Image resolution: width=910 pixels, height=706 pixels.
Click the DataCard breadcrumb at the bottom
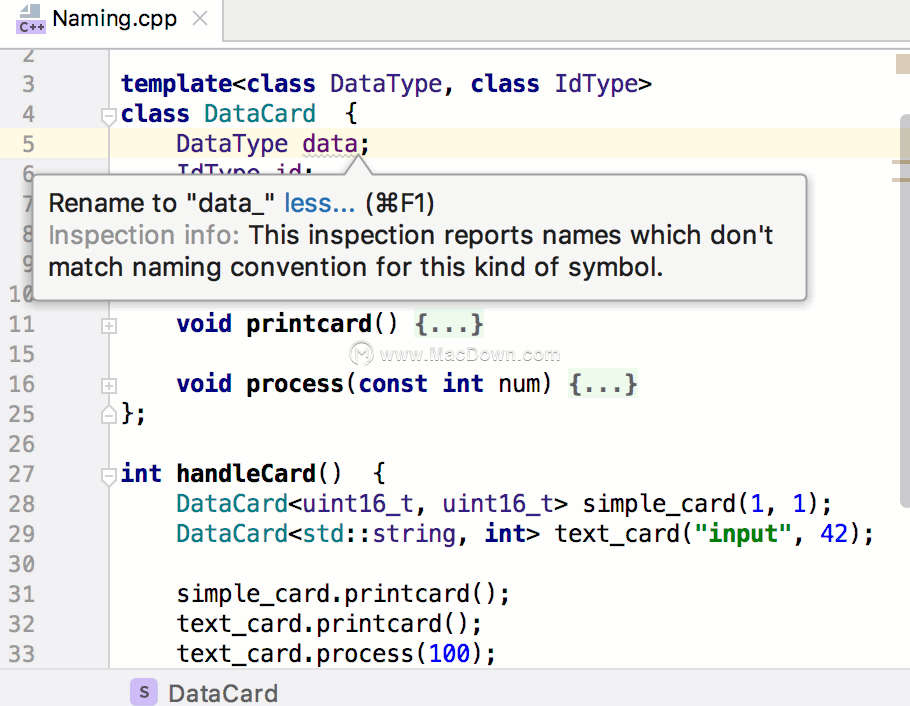point(223,693)
